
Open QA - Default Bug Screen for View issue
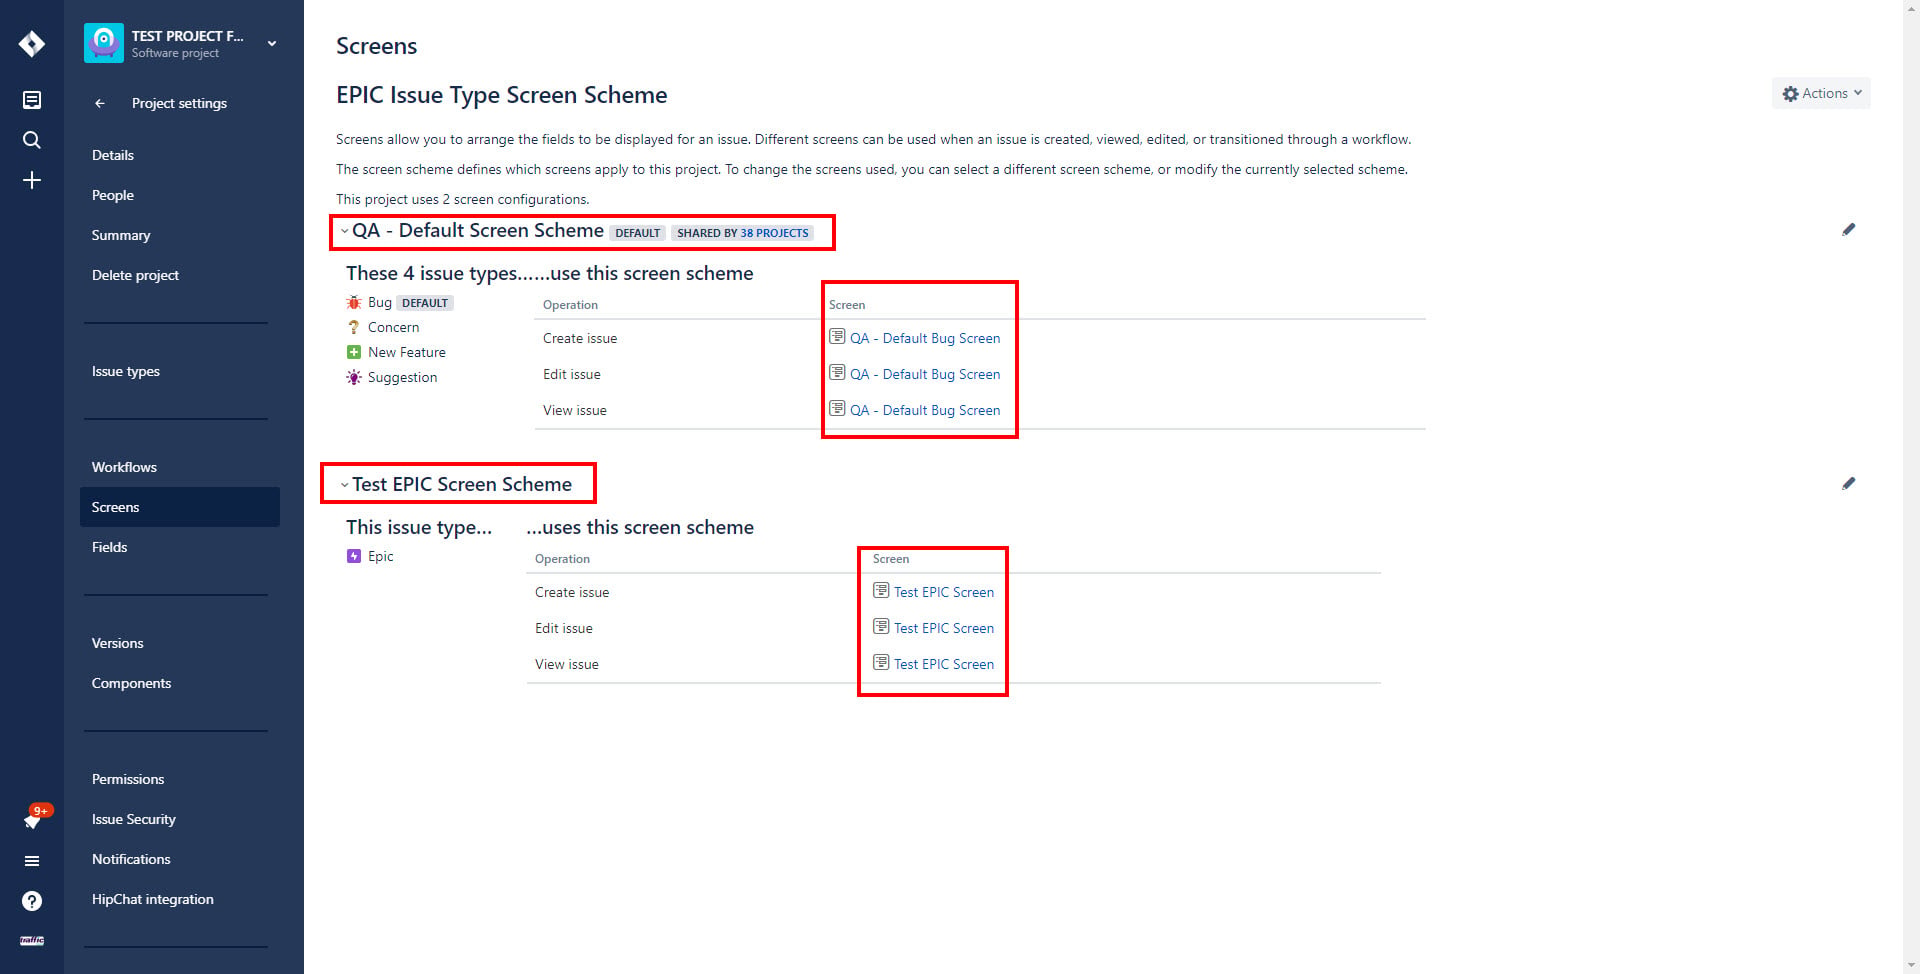[925, 410]
